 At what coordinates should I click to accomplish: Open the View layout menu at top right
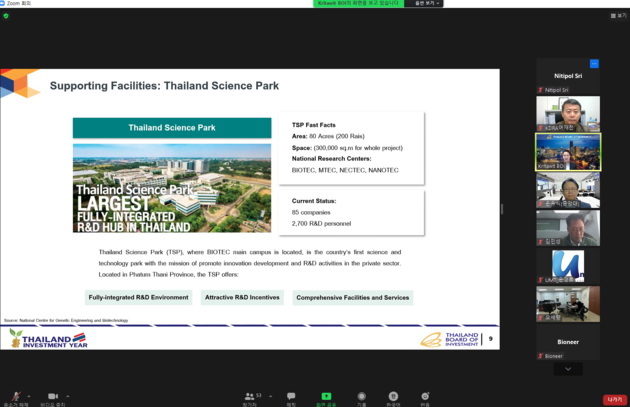click(x=619, y=16)
